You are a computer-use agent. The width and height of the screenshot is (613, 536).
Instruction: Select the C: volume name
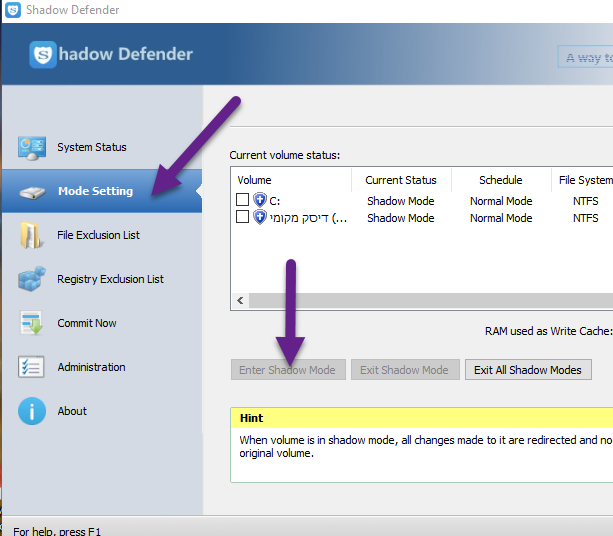[x=274, y=201]
